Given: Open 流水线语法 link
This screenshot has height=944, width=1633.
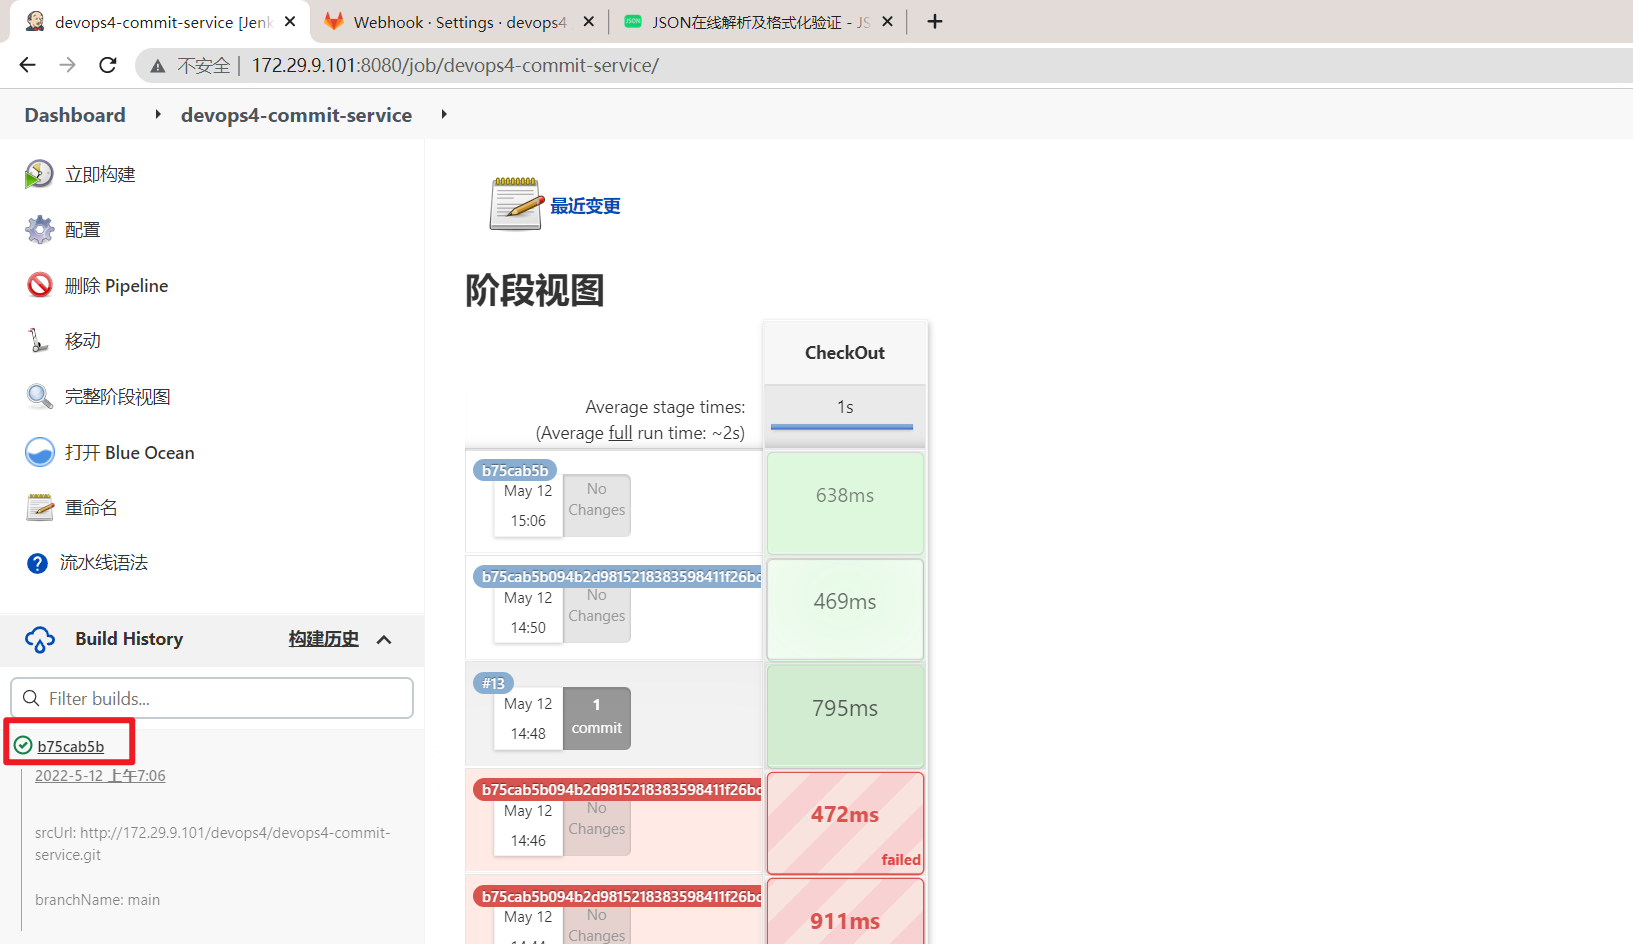Looking at the screenshot, I should coord(104,563).
